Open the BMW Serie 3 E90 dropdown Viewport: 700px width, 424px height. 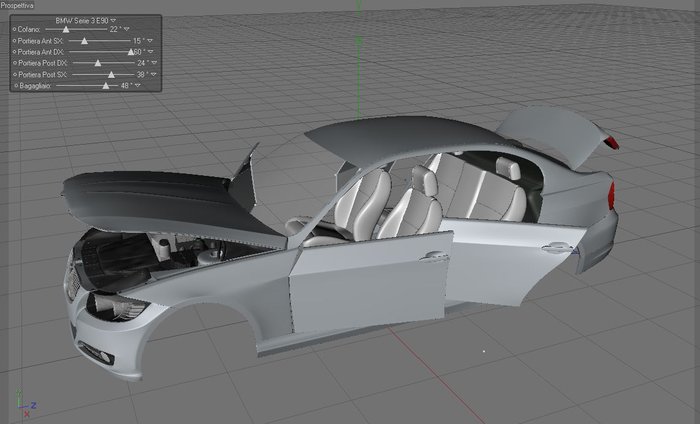pos(113,21)
